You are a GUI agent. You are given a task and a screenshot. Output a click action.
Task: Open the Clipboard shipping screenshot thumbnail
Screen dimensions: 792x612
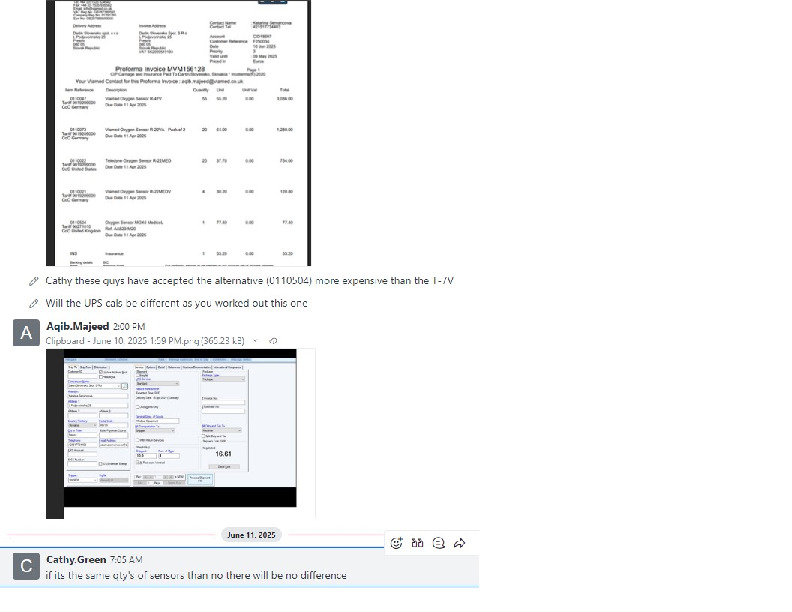click(x=171, y=433)
